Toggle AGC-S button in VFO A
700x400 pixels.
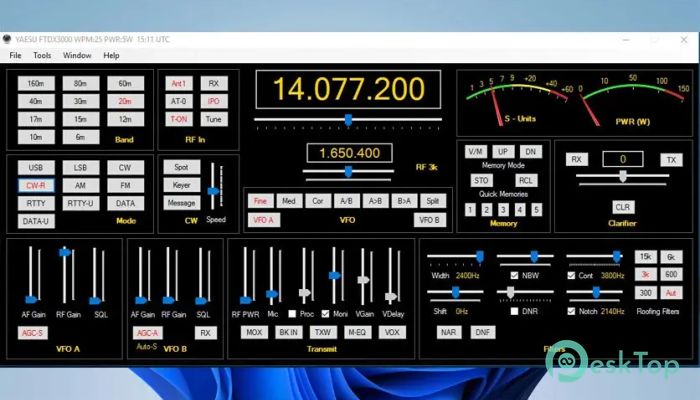(x=33, y=333)
